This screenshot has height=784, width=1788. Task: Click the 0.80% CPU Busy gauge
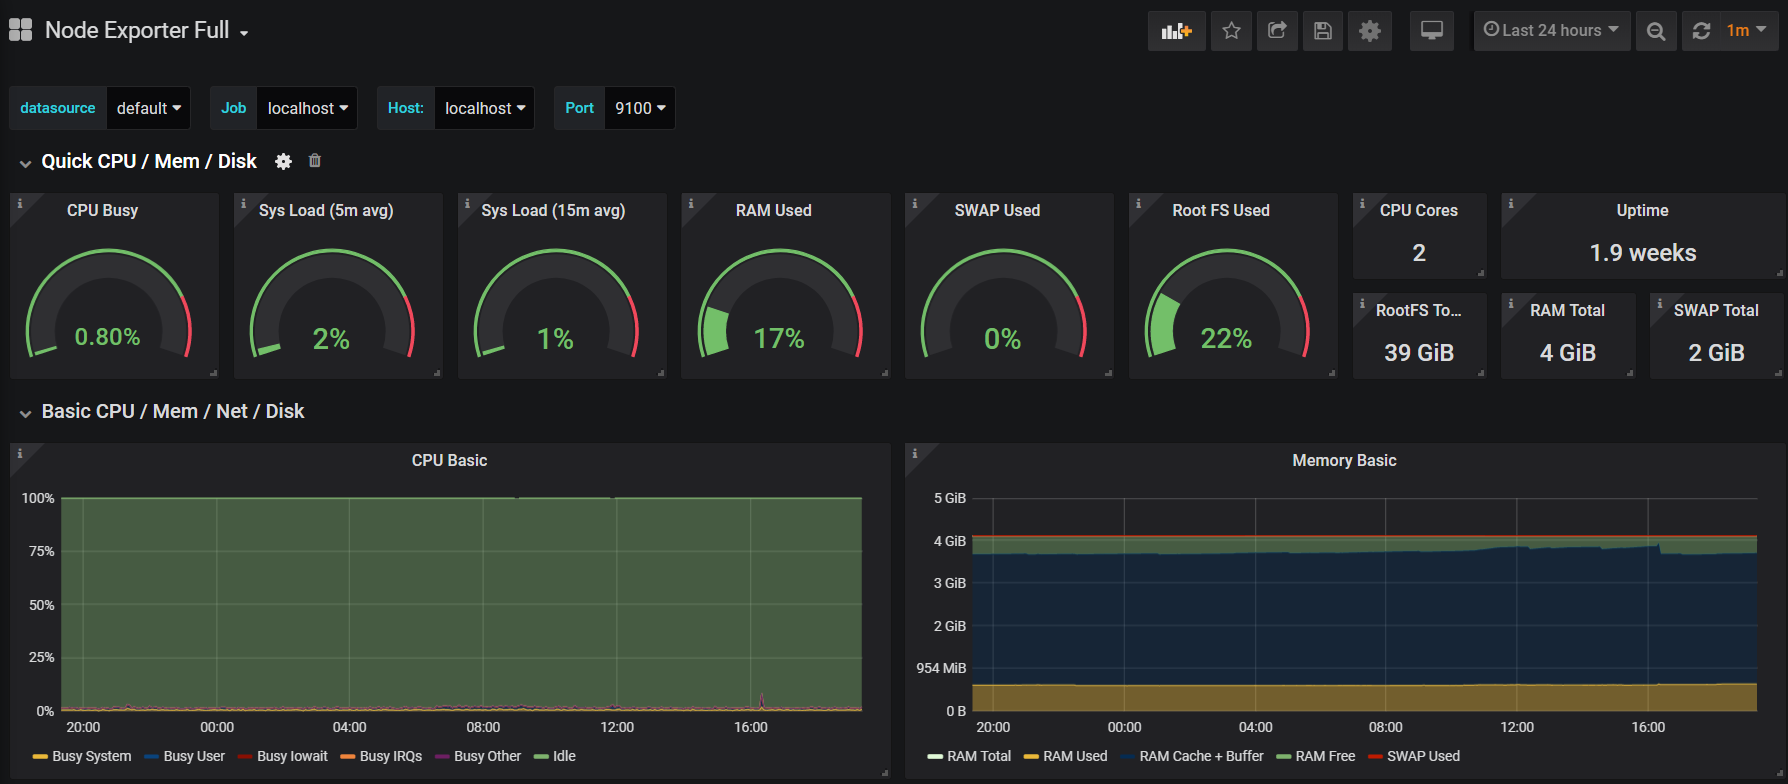click(x=108, y=304)
